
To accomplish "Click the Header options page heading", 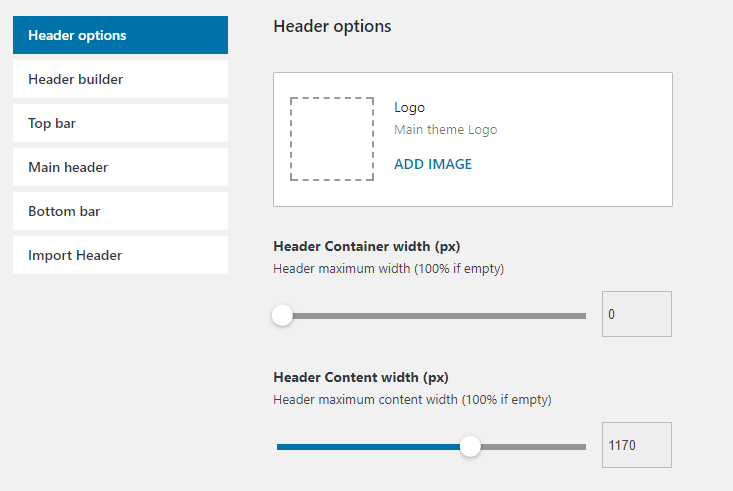I will coord(332,26).
